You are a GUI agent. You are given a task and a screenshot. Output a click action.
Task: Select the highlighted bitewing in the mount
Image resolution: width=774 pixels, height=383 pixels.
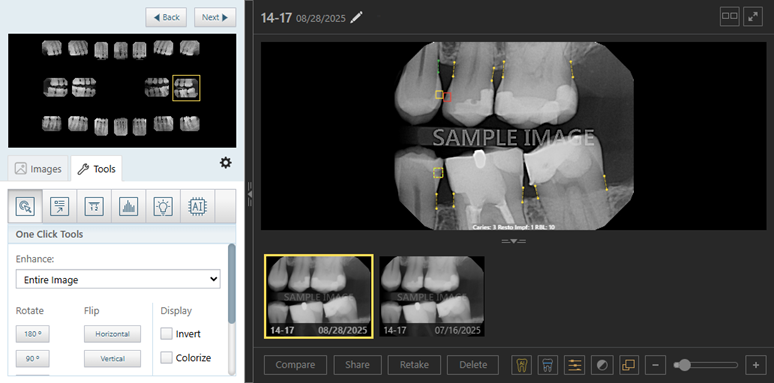click(186, 88)
